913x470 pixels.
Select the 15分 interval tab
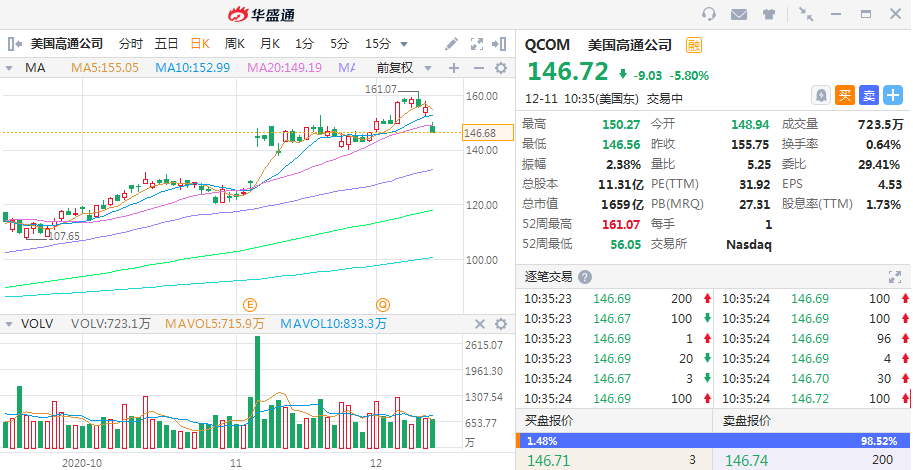click(378, 44)
